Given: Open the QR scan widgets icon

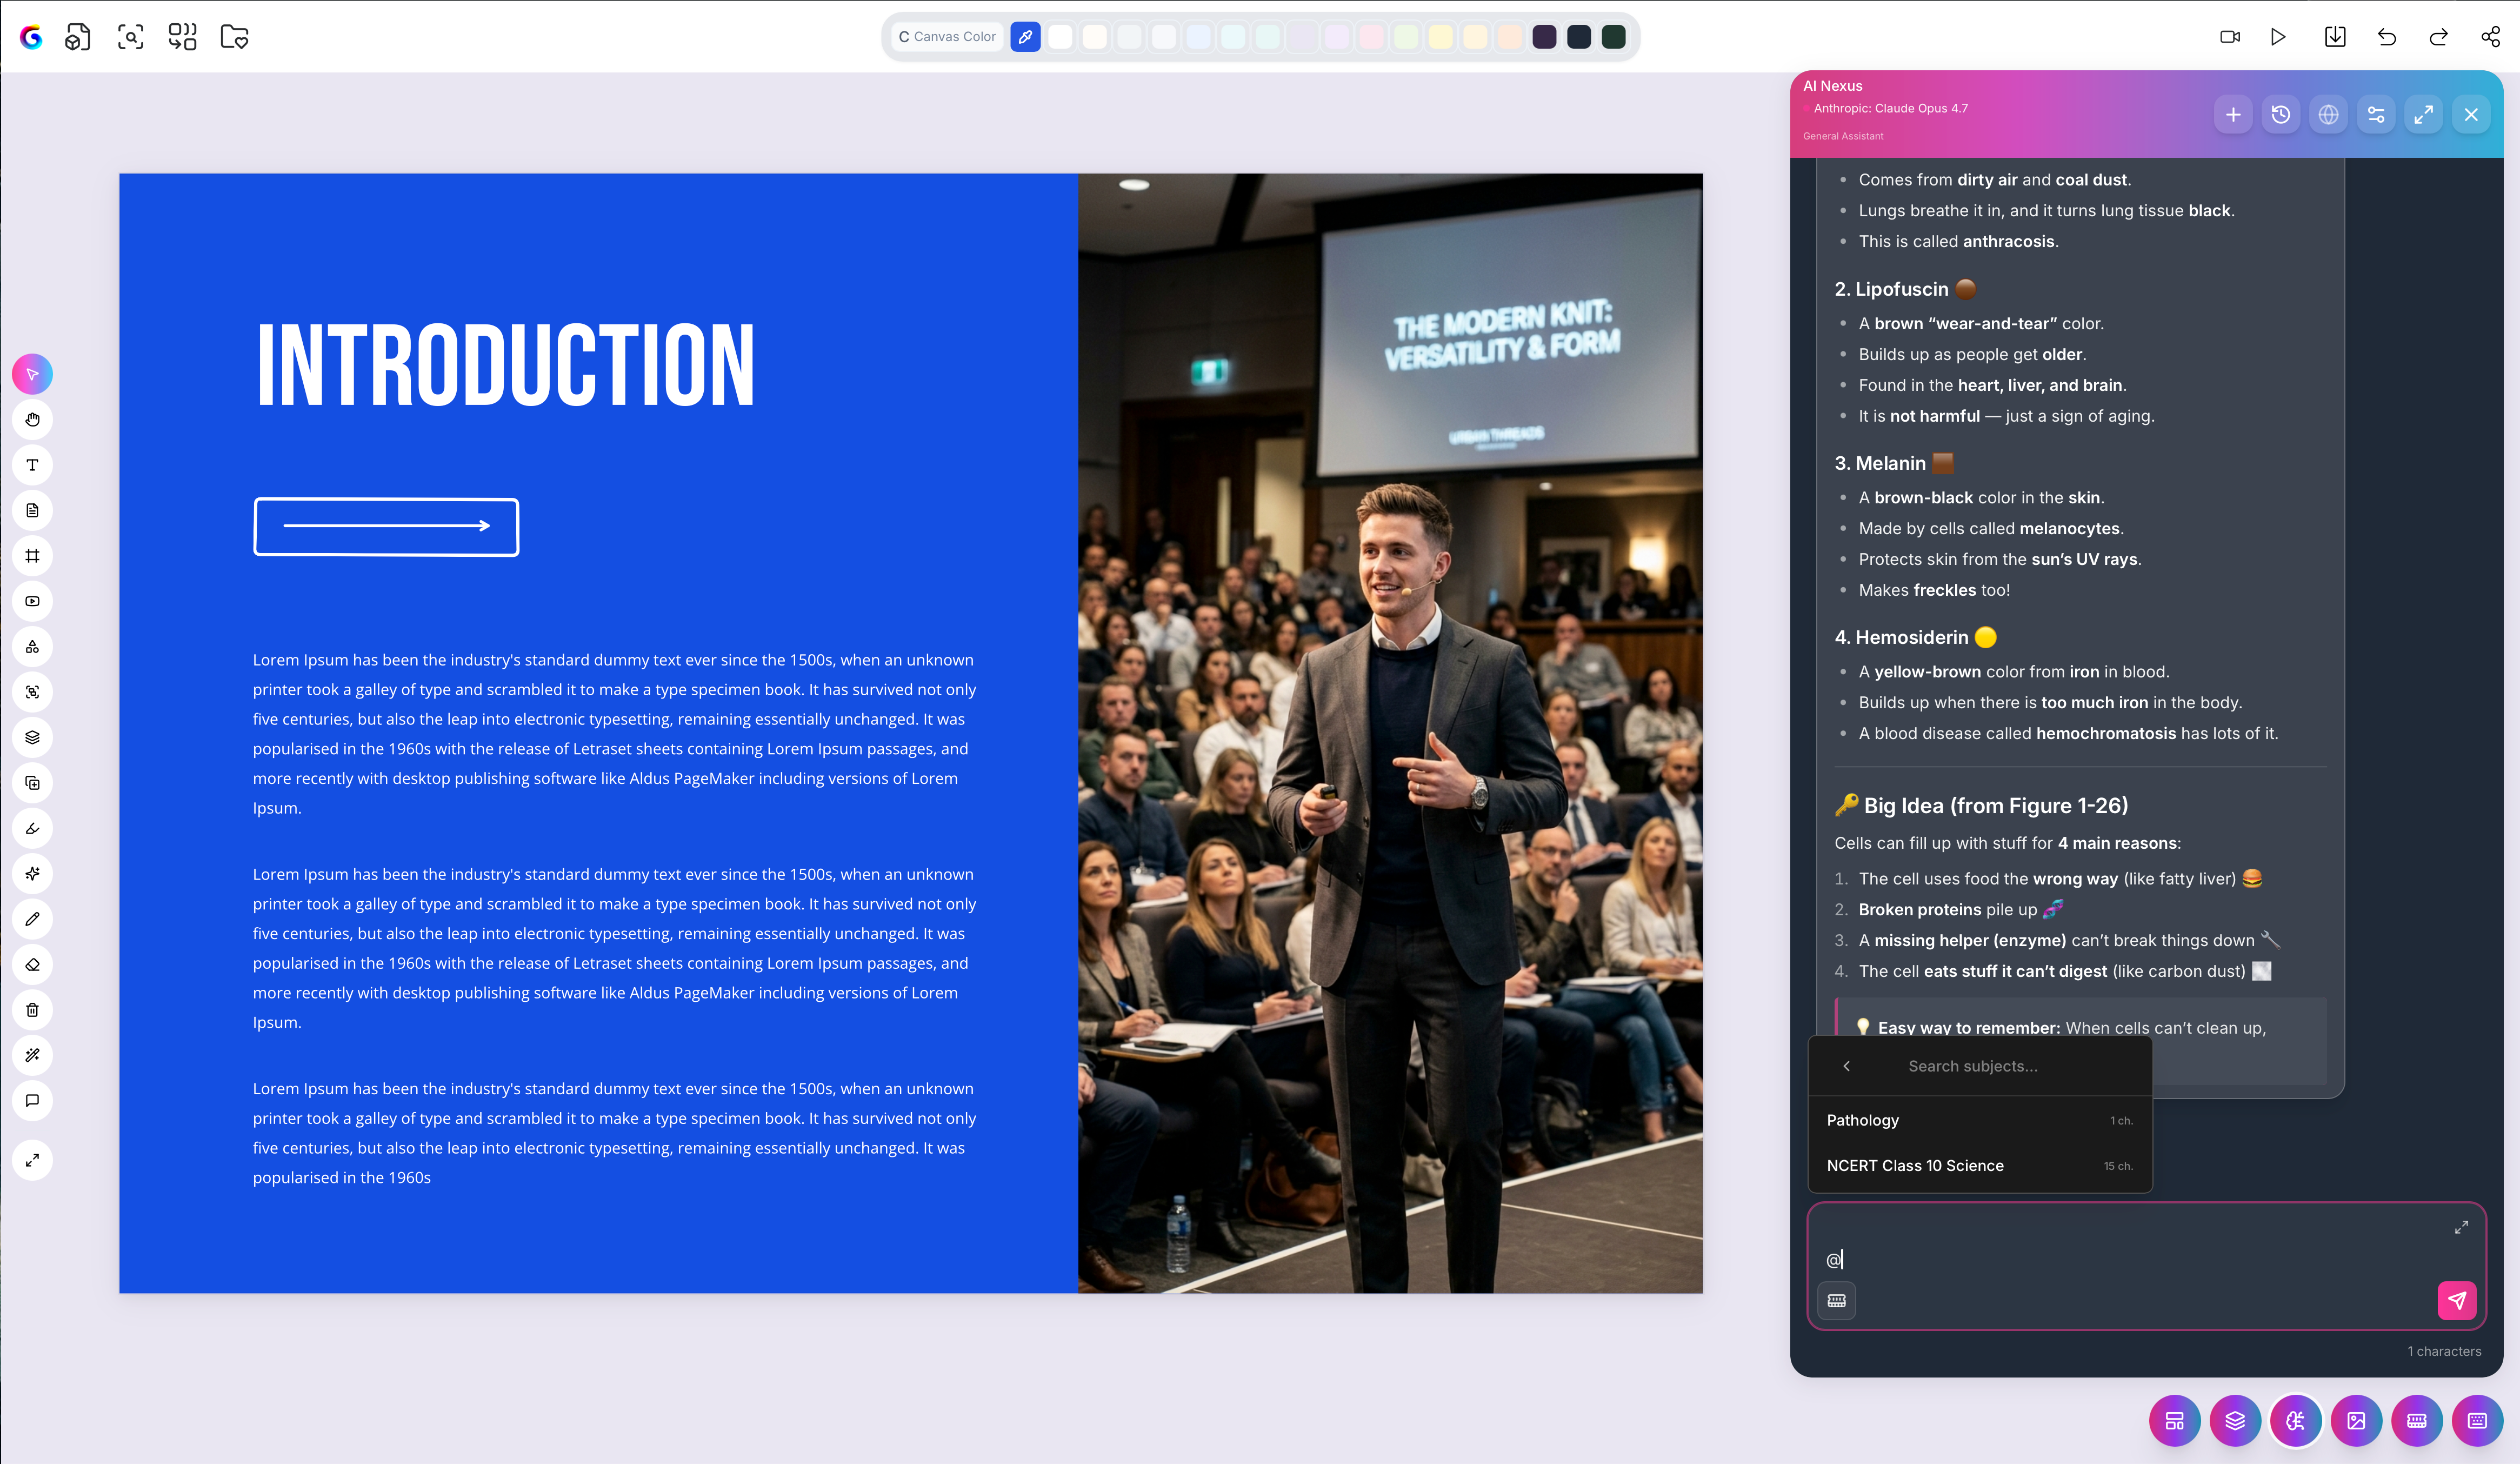Looking at the screenshot, I should click(182, 37).
